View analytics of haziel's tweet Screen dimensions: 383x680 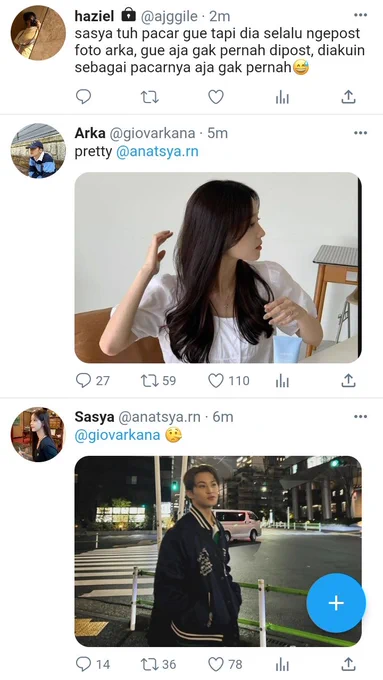point(282,98)
